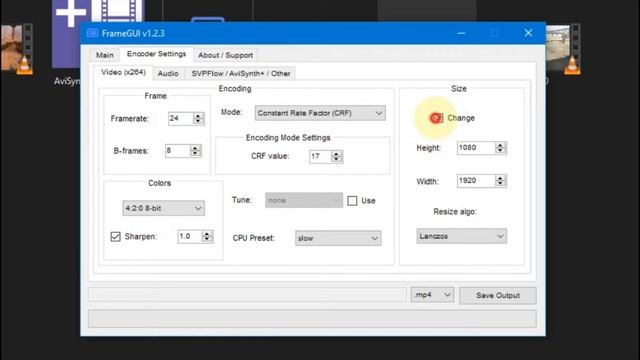The height and width of the screenshot is (360, 640).
Task: Click the CRF value field
Action: click(320, 156)
